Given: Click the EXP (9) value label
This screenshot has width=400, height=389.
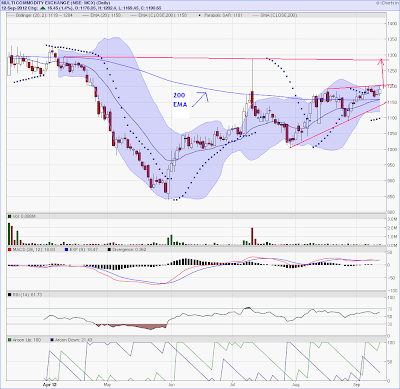Looking at the screenshot, I should coord(84,249).
